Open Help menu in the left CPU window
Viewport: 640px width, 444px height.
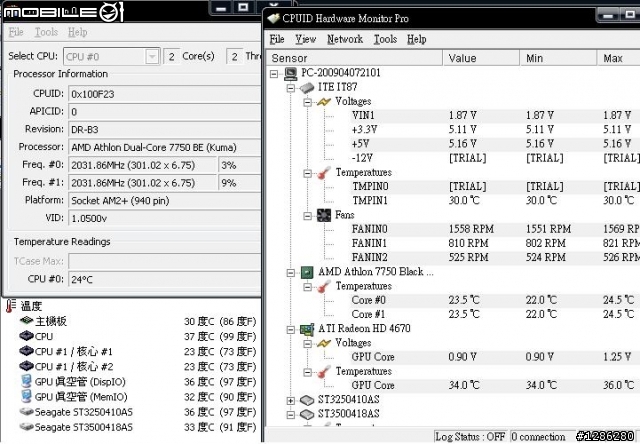click(x=78, y=32)
